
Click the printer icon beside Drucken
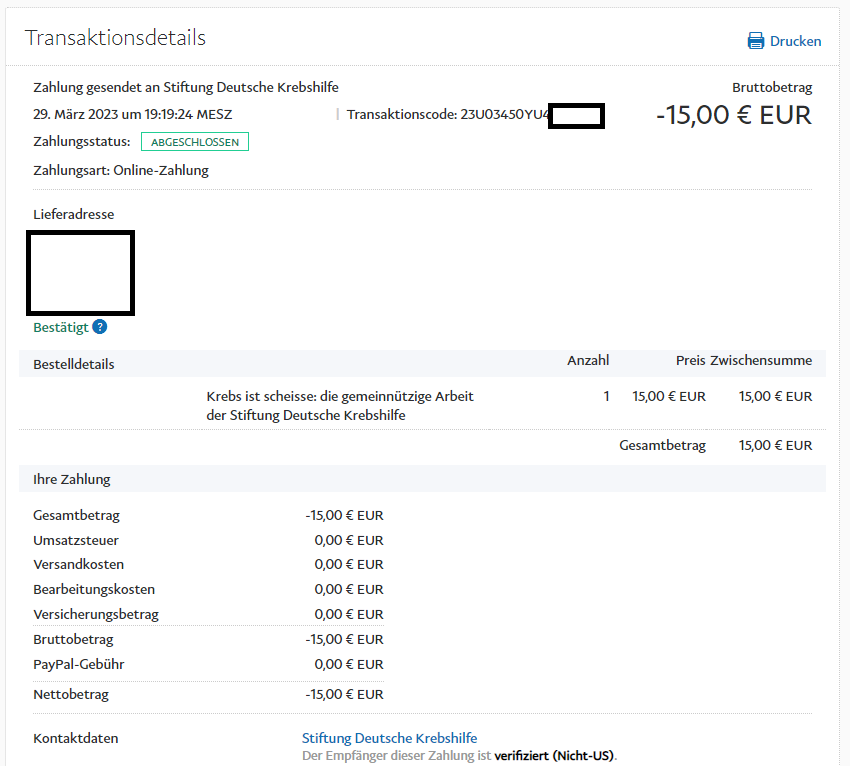click(756, 41)
